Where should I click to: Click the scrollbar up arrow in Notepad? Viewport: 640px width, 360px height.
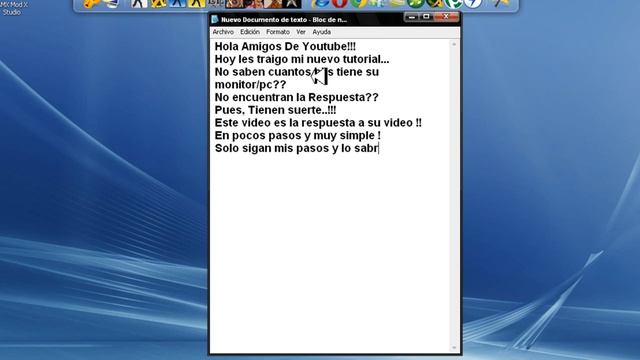(x=454, y=44)
